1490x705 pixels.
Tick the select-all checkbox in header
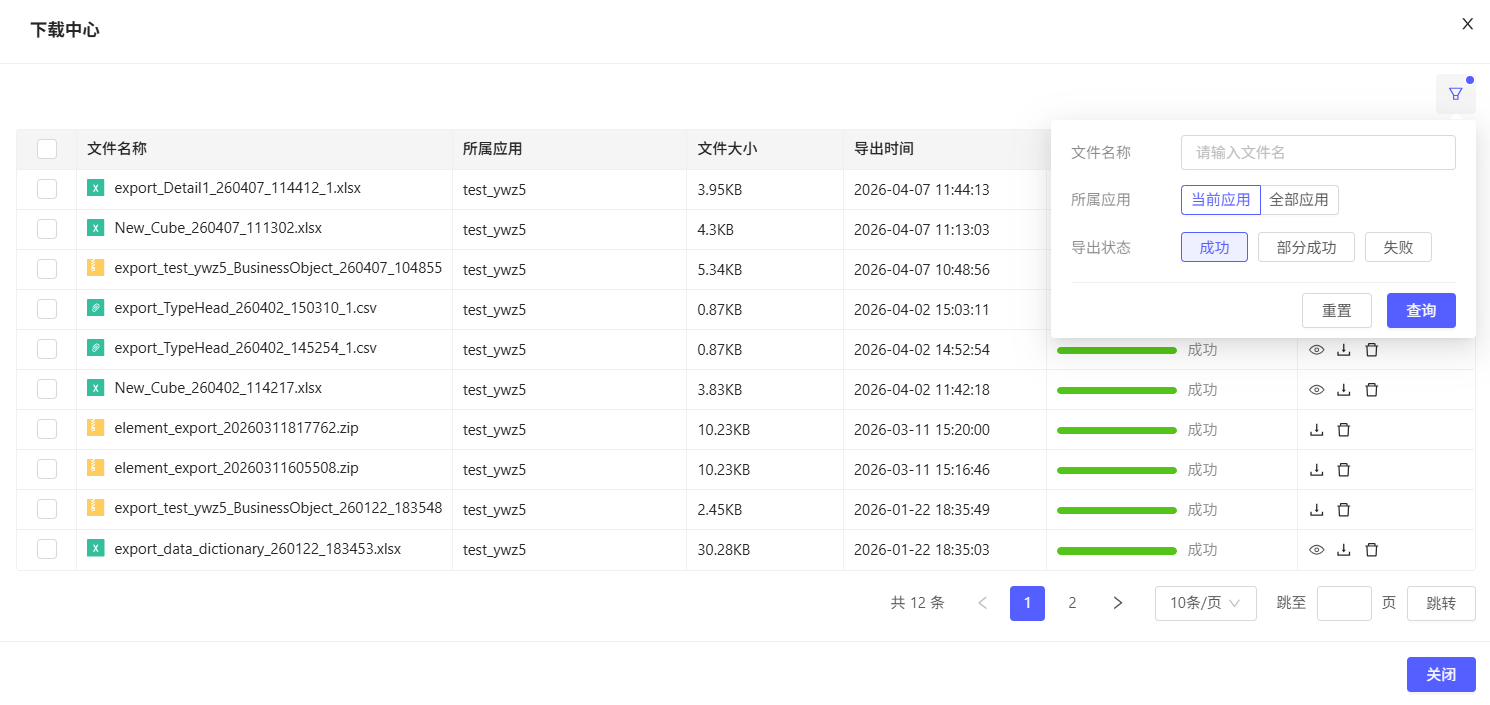47,149
